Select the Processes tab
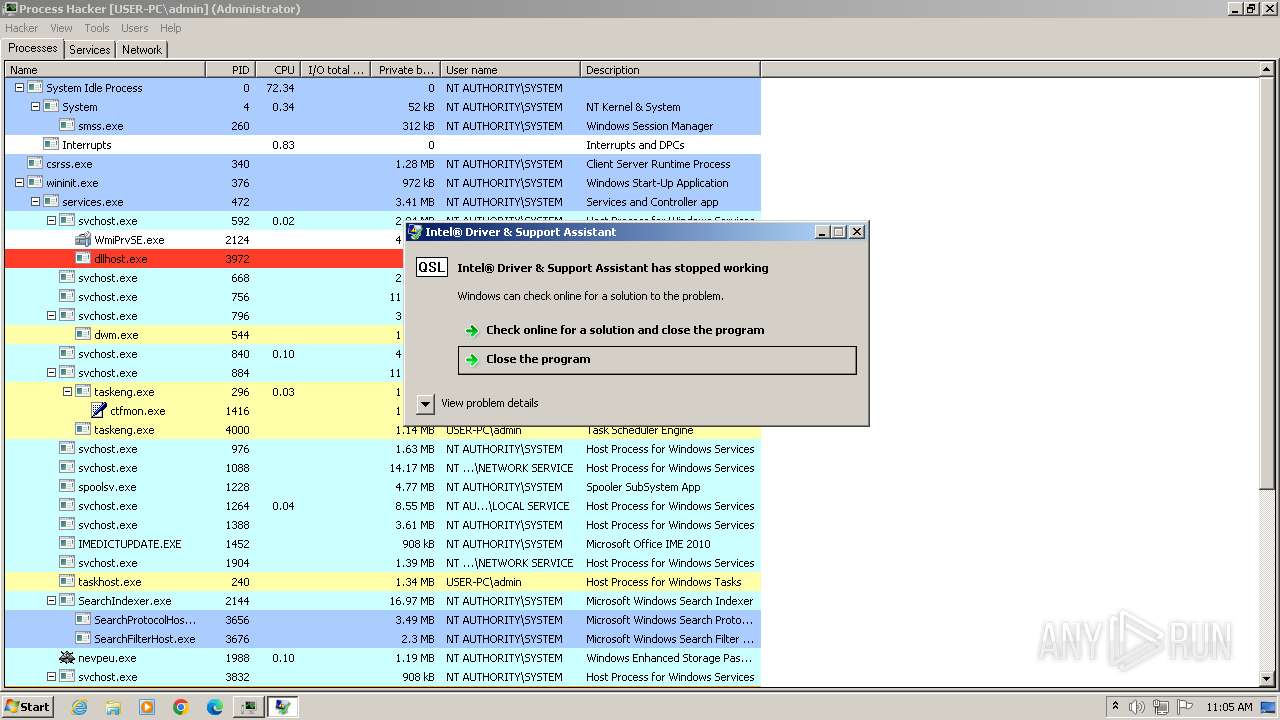Screen dimensions: 1280x720 pos(33,48)
